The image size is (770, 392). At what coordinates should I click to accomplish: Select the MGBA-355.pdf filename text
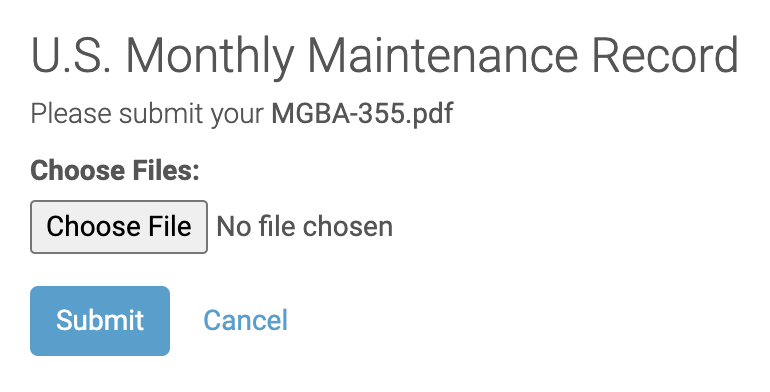[x=362, y=114]
